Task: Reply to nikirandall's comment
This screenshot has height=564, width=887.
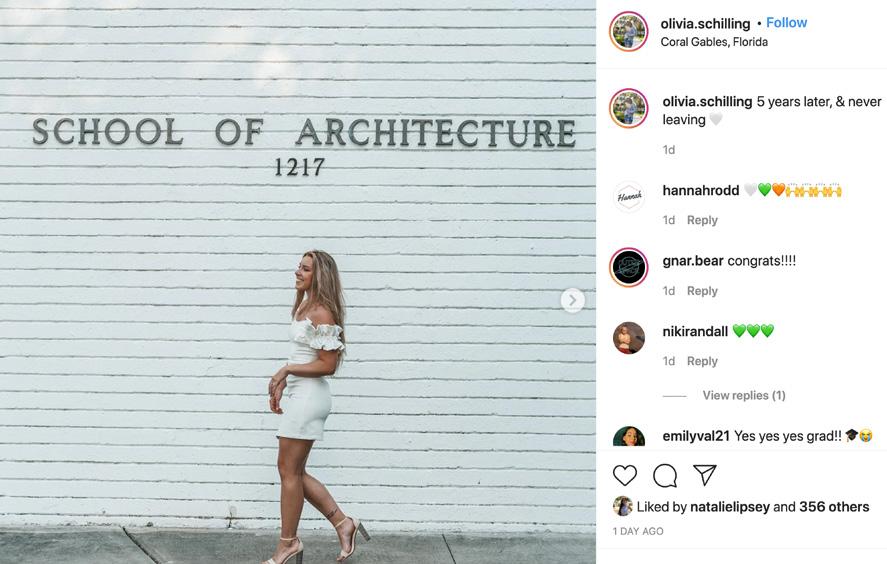Action: 702,361
